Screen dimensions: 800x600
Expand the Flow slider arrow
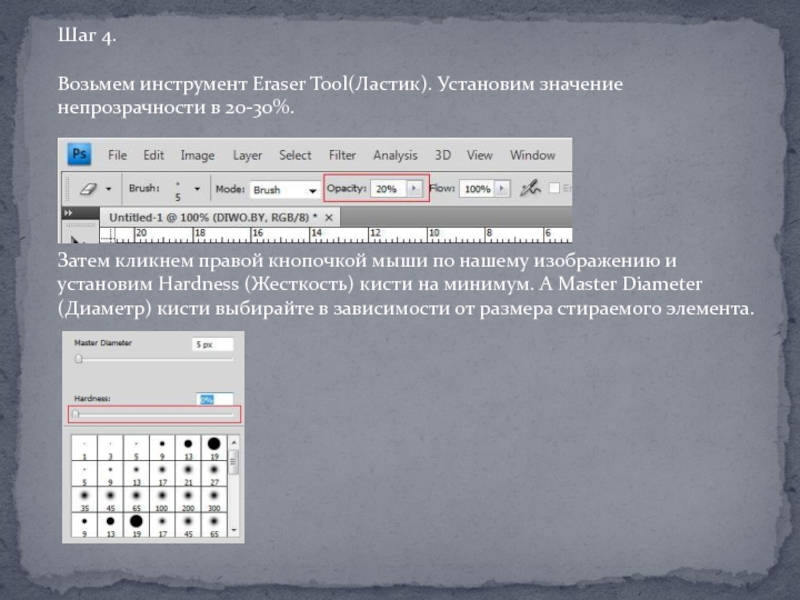(x=502, y=188)
